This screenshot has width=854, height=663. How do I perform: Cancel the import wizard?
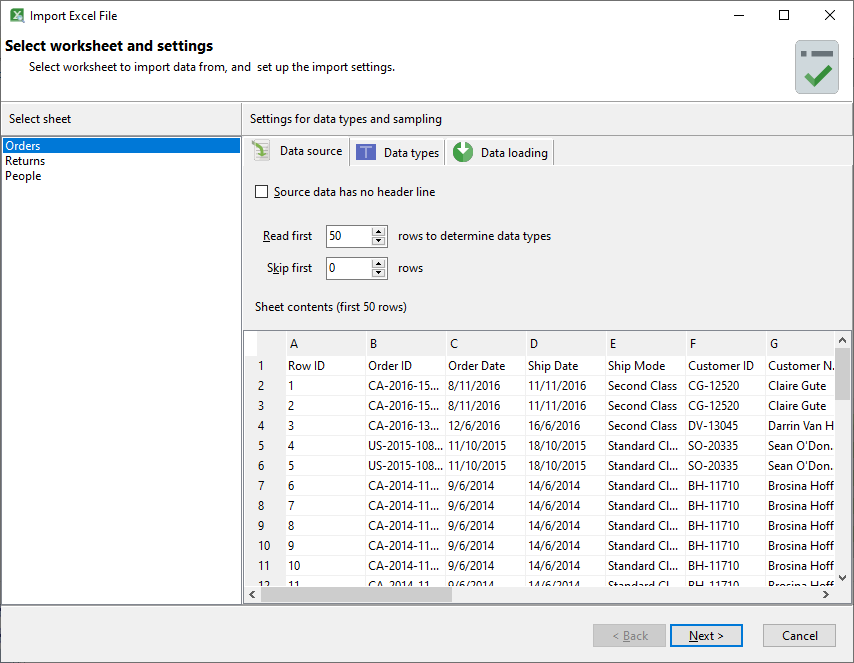point(799,636)
